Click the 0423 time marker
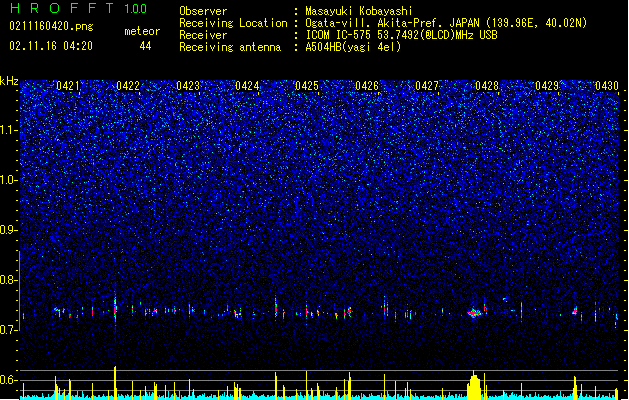Viewport: 629px width, 400px height. point(188,86)
